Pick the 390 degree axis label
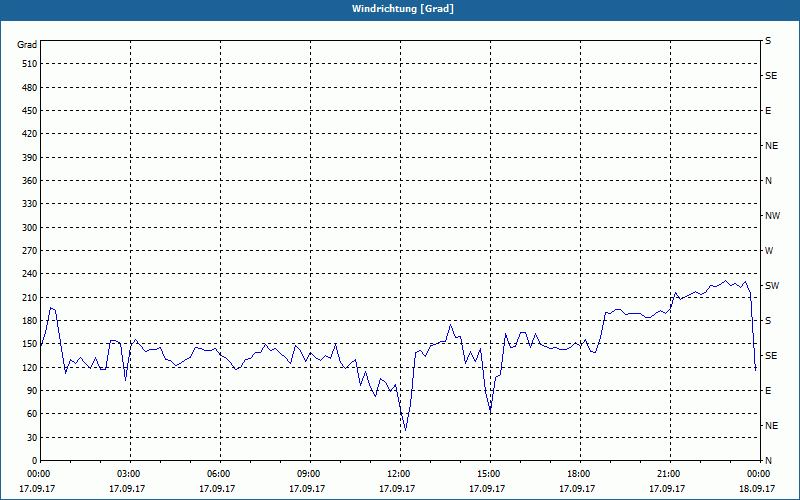The width and height of the screenshot is (800, 500). pos(30,158)
